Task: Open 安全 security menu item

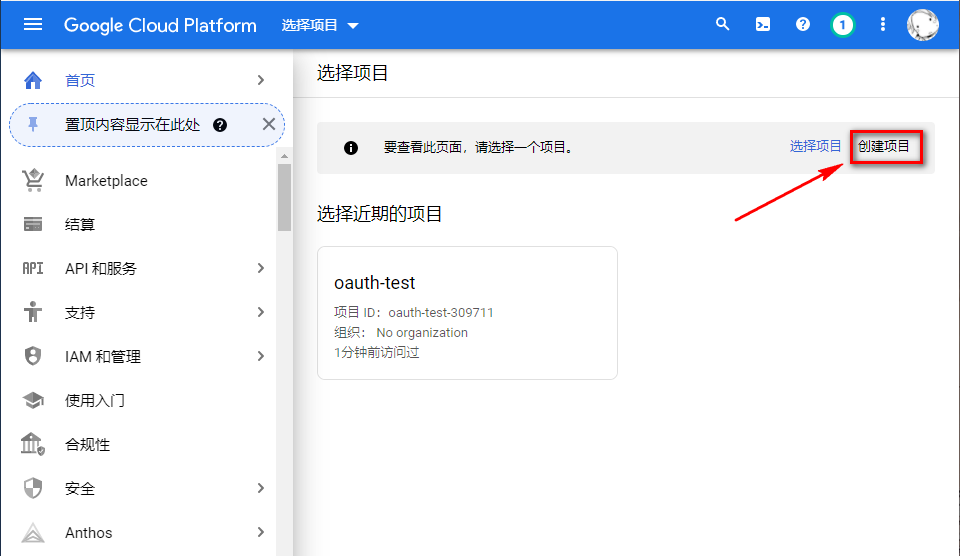Action: click(x=80, y=489)
